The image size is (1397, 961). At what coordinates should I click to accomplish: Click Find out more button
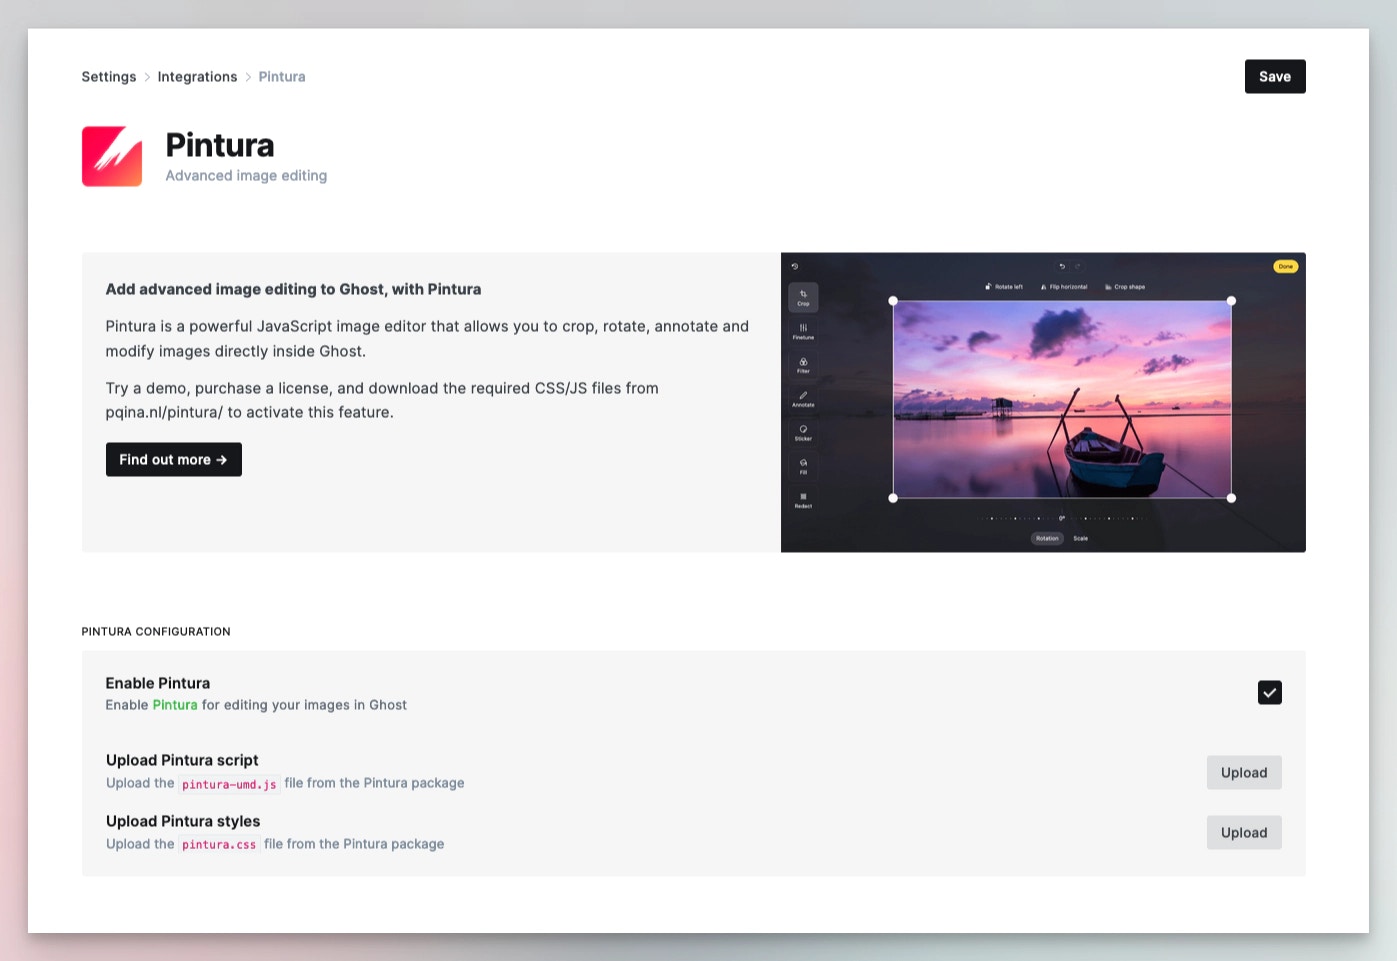pyautogui.click(x=174, y=460)
